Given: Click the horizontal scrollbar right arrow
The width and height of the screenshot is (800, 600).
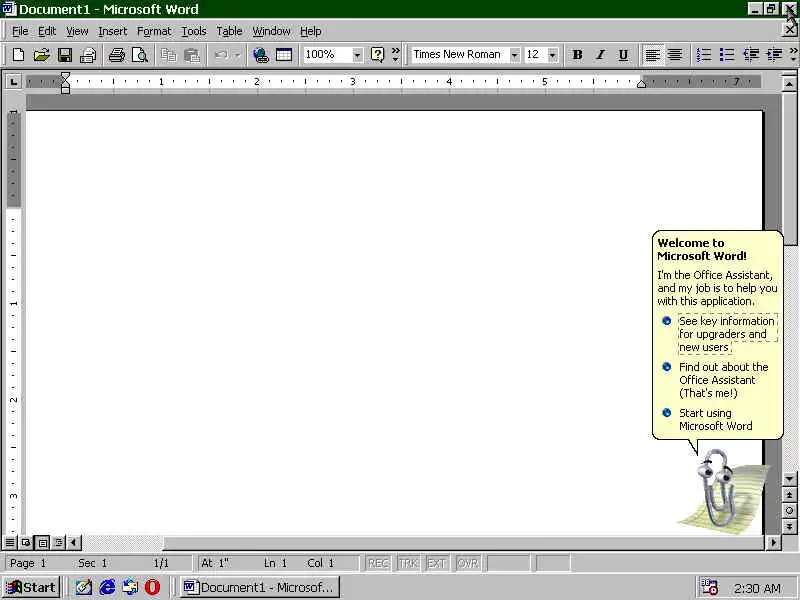Looking at the screenshot, I should coord(773,542).
